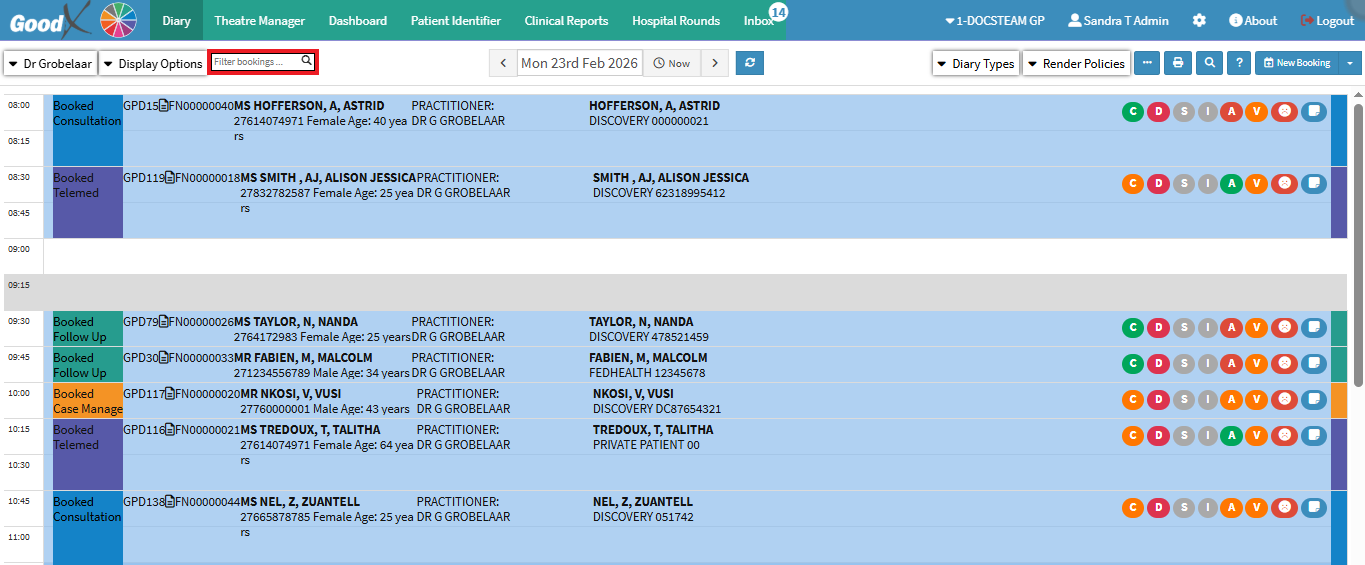Click the green A icon in Alison Smith row

point(1233,183)
